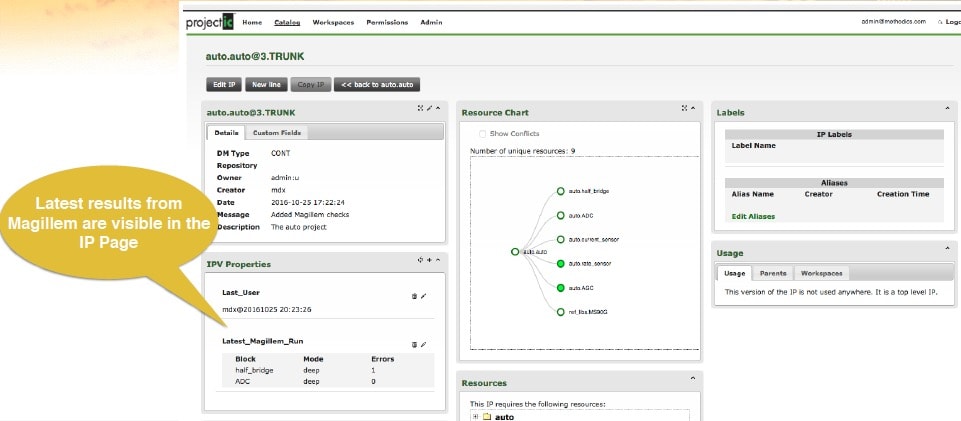Viewport: 961px width, 421px height.
Task: Click the Logout link
Action: tap(951, 21)
